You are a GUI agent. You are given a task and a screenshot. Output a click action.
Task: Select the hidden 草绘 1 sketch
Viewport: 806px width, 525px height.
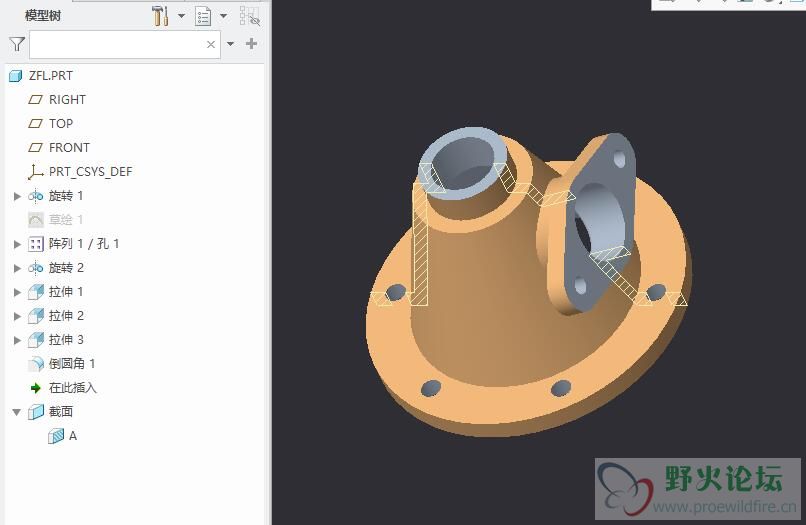66,220
